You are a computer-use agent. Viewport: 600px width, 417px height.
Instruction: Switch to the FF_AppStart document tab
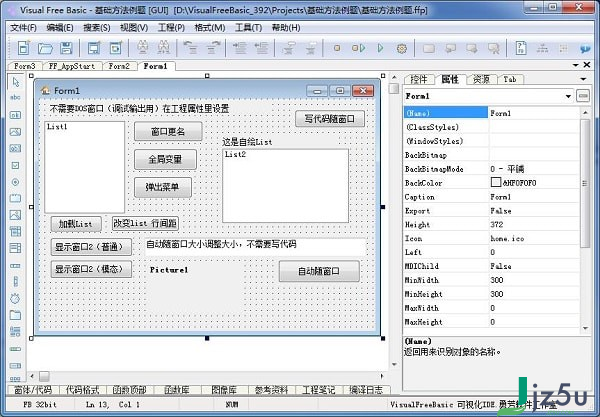[72, 66]
